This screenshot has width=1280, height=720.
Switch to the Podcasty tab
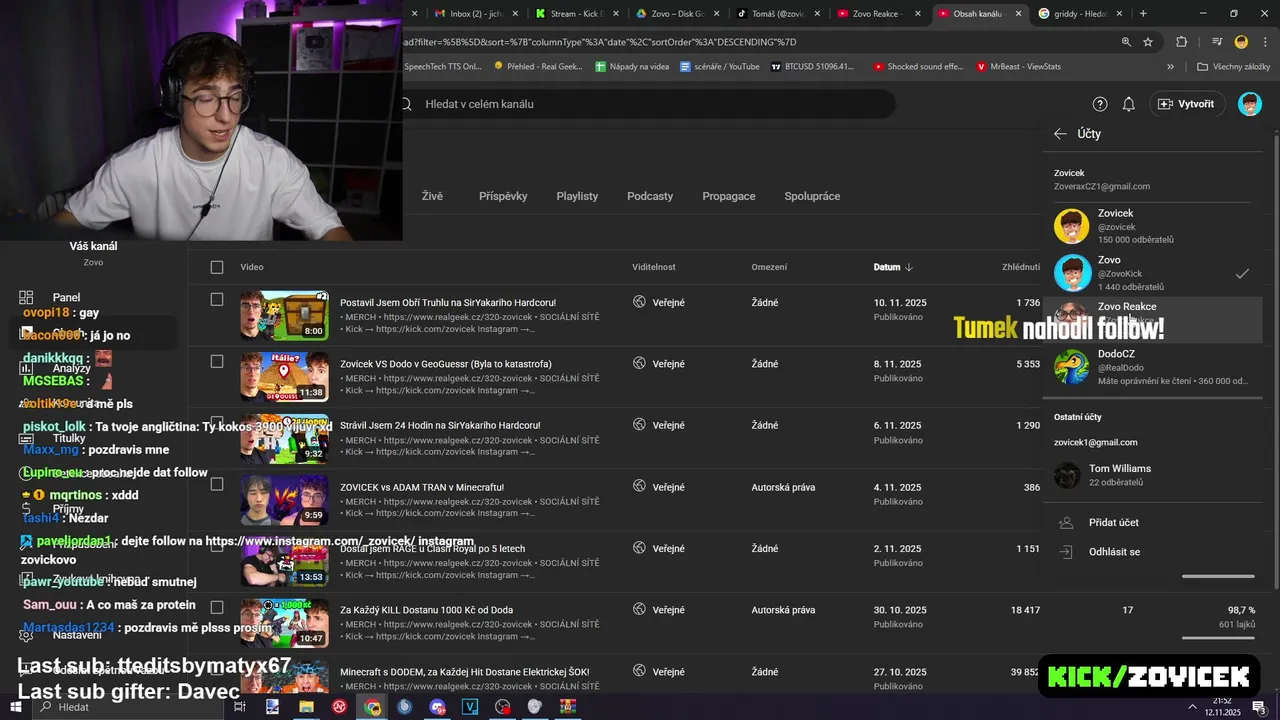650,196
